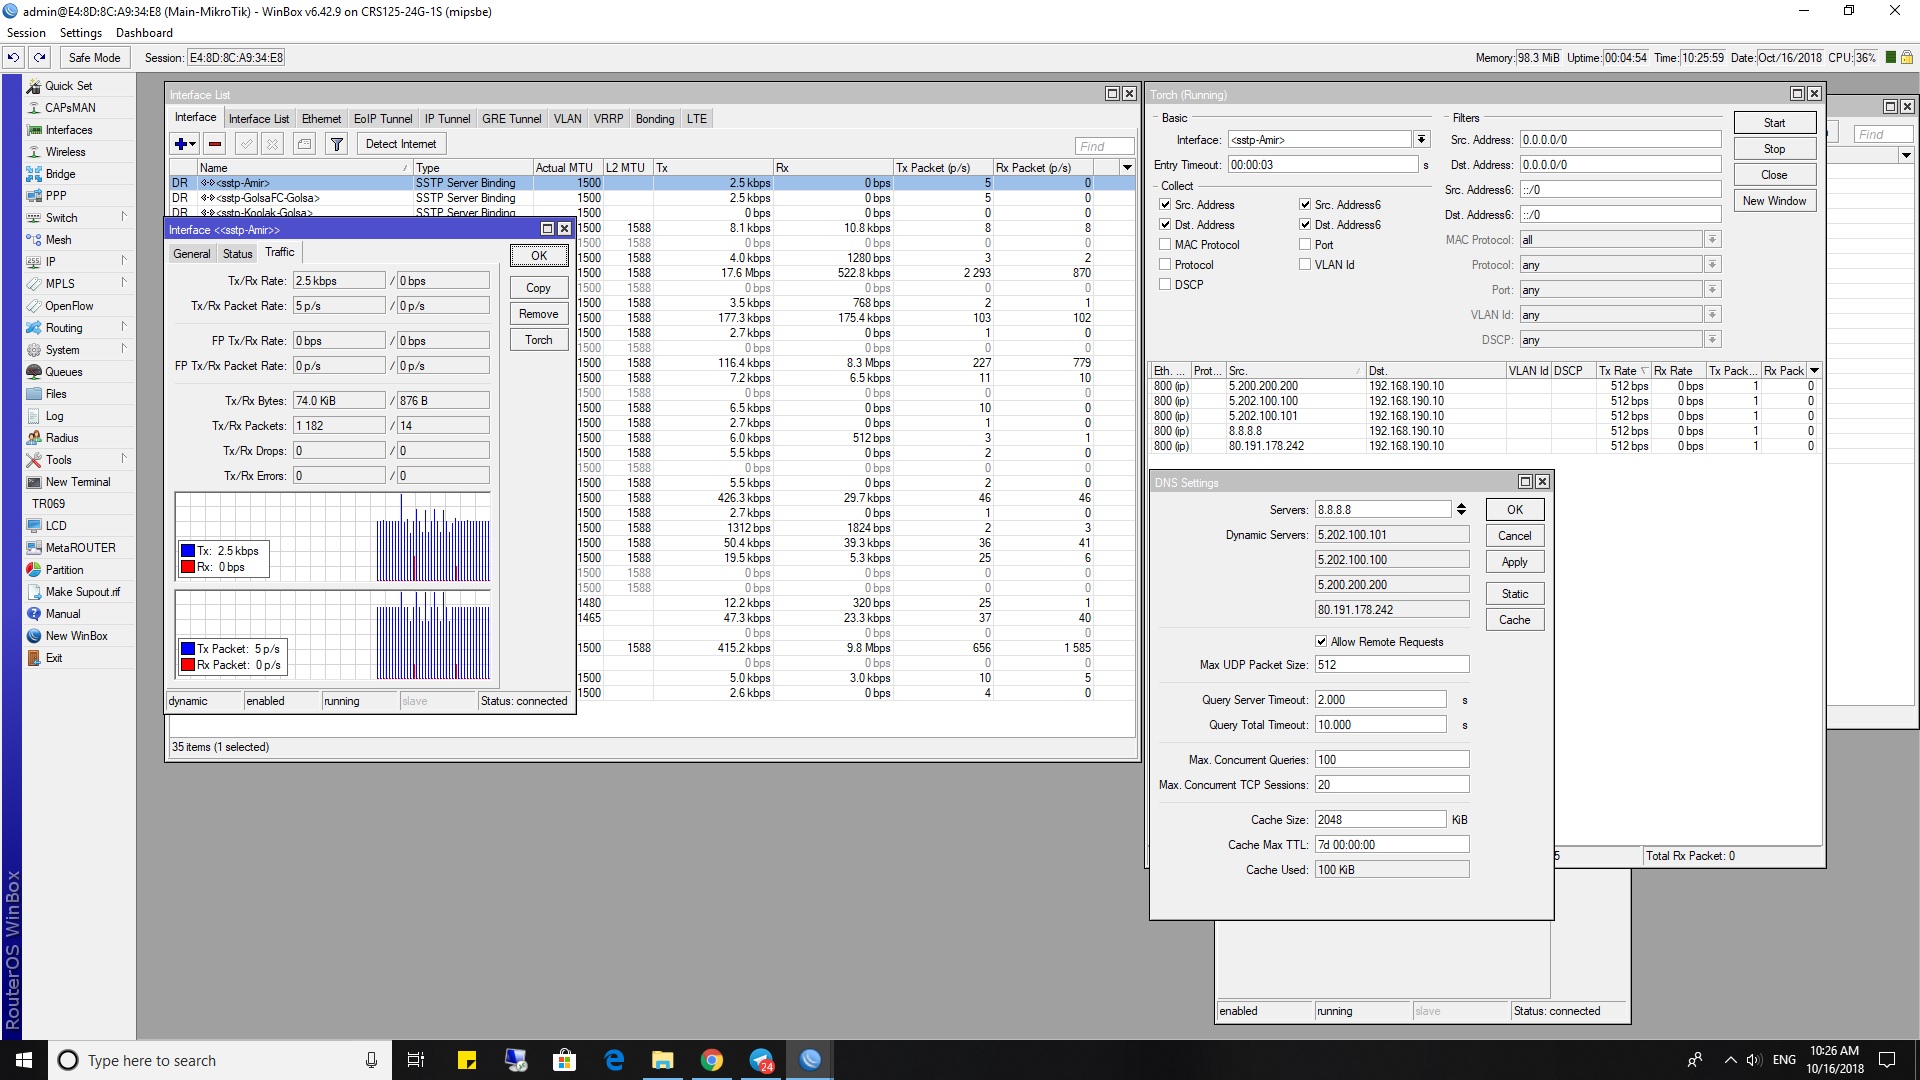Expand the IP submenu arrow
Image resolution: width=1920 pixels, height=1080 pixels.
tap(124, 261)
